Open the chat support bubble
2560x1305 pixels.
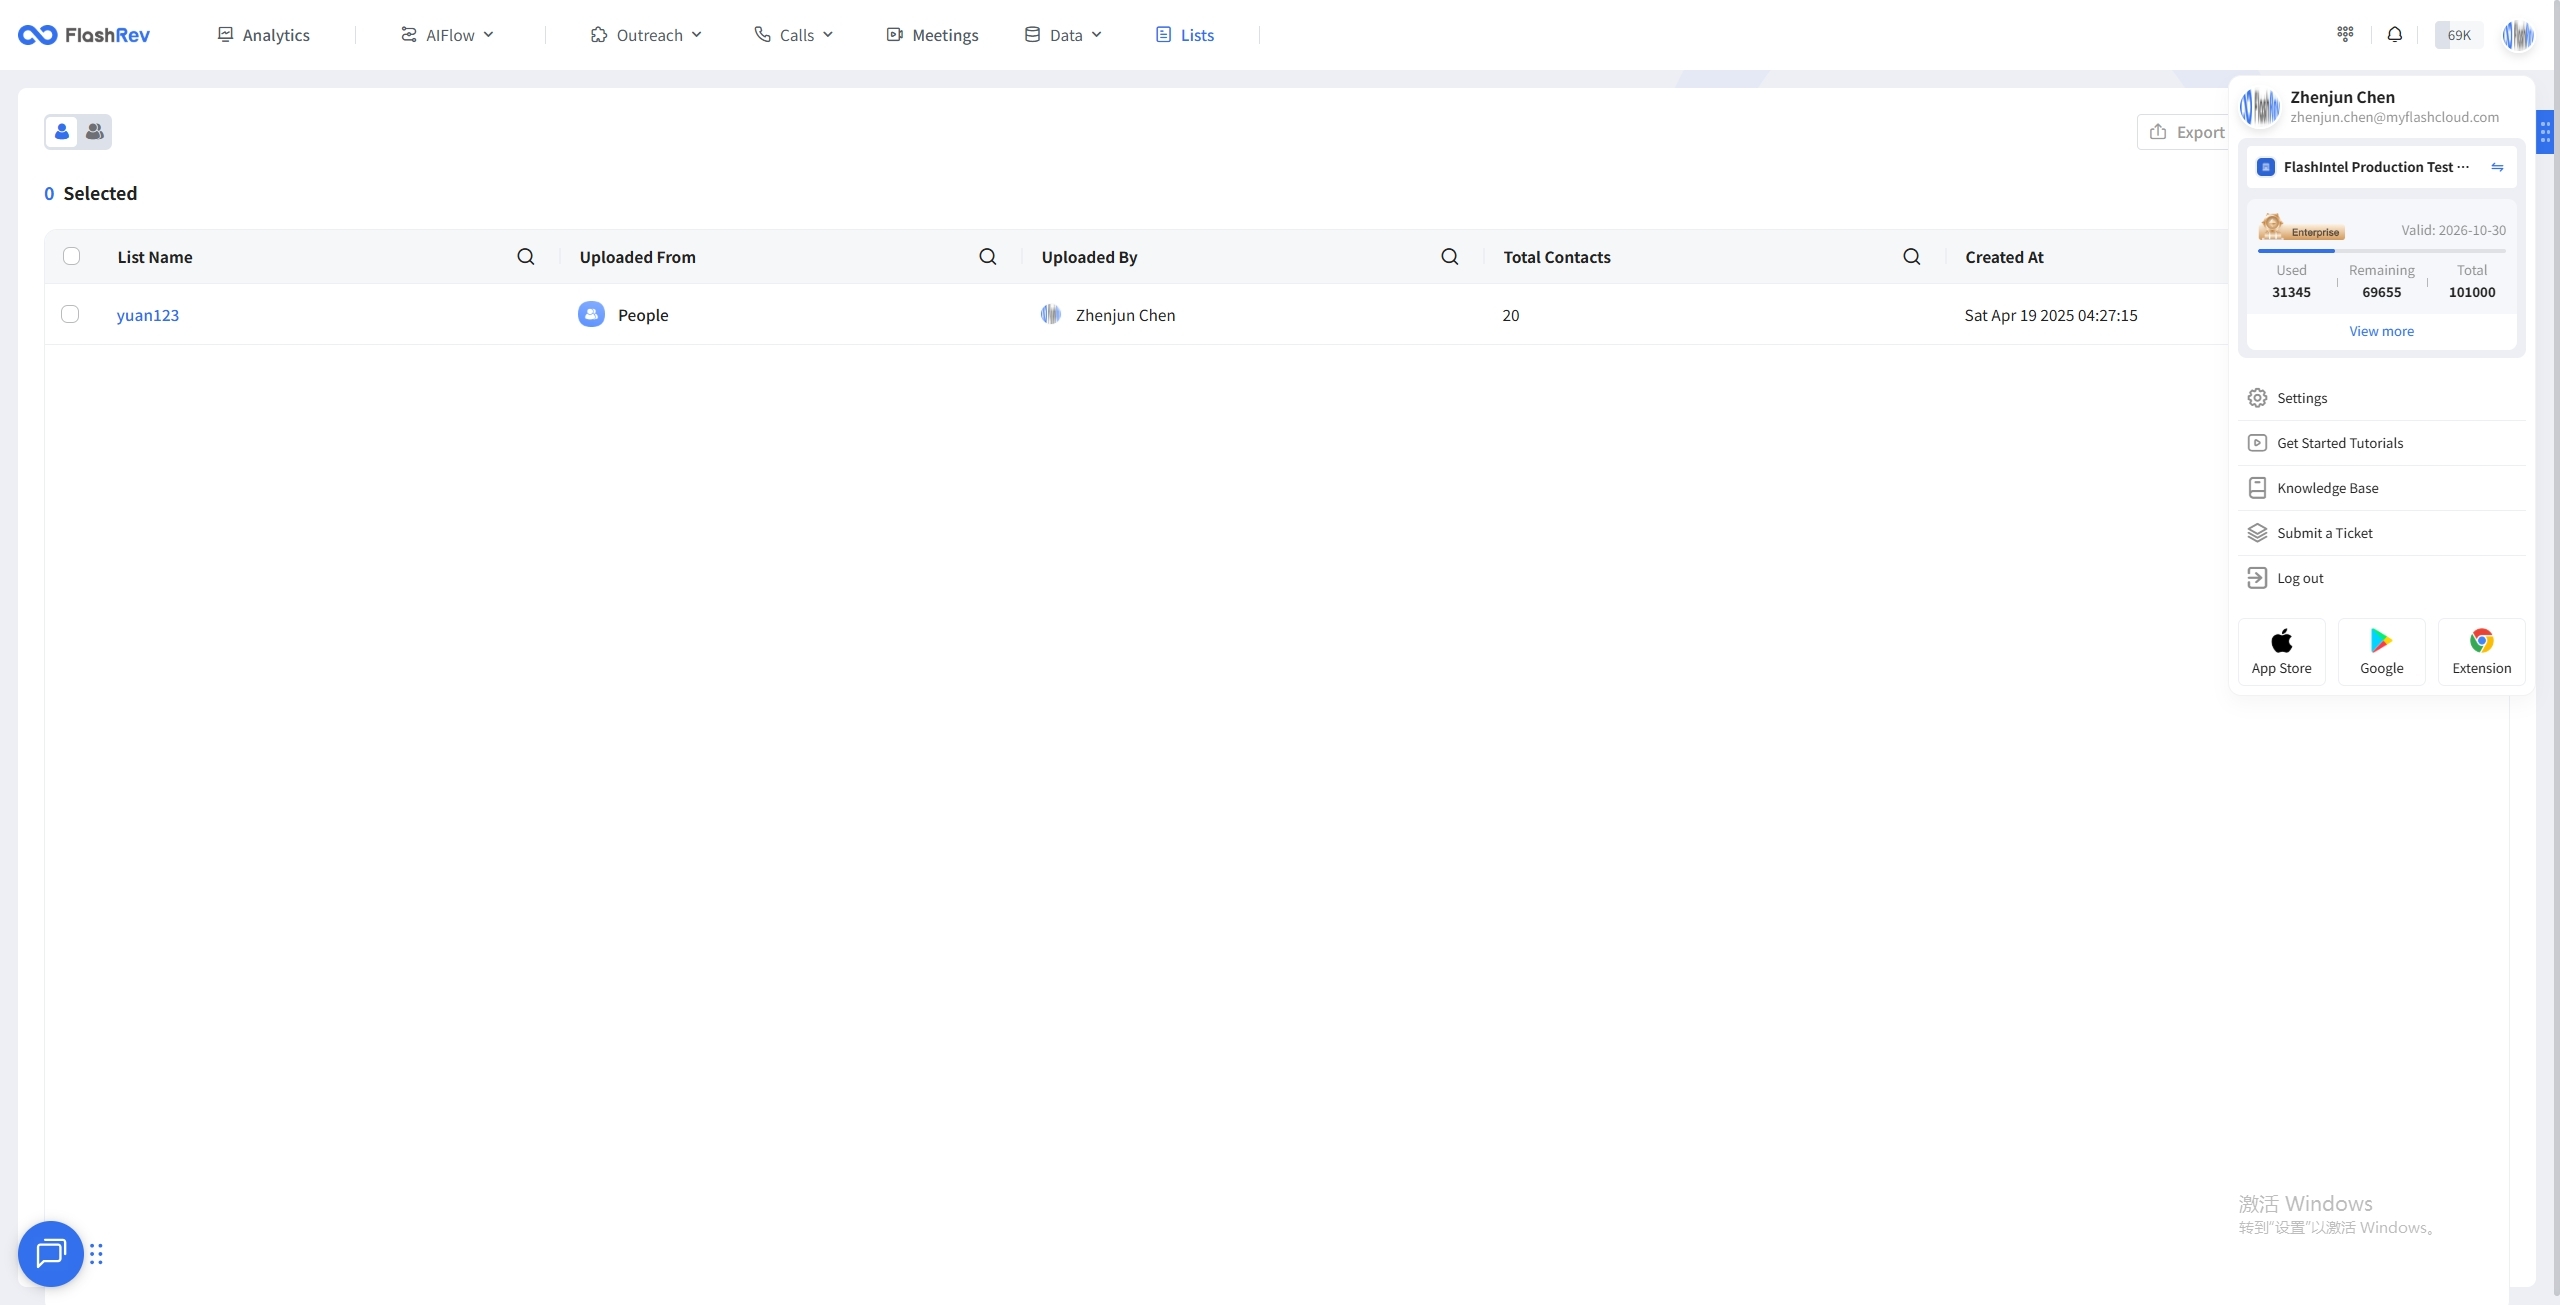(50, 1253)
